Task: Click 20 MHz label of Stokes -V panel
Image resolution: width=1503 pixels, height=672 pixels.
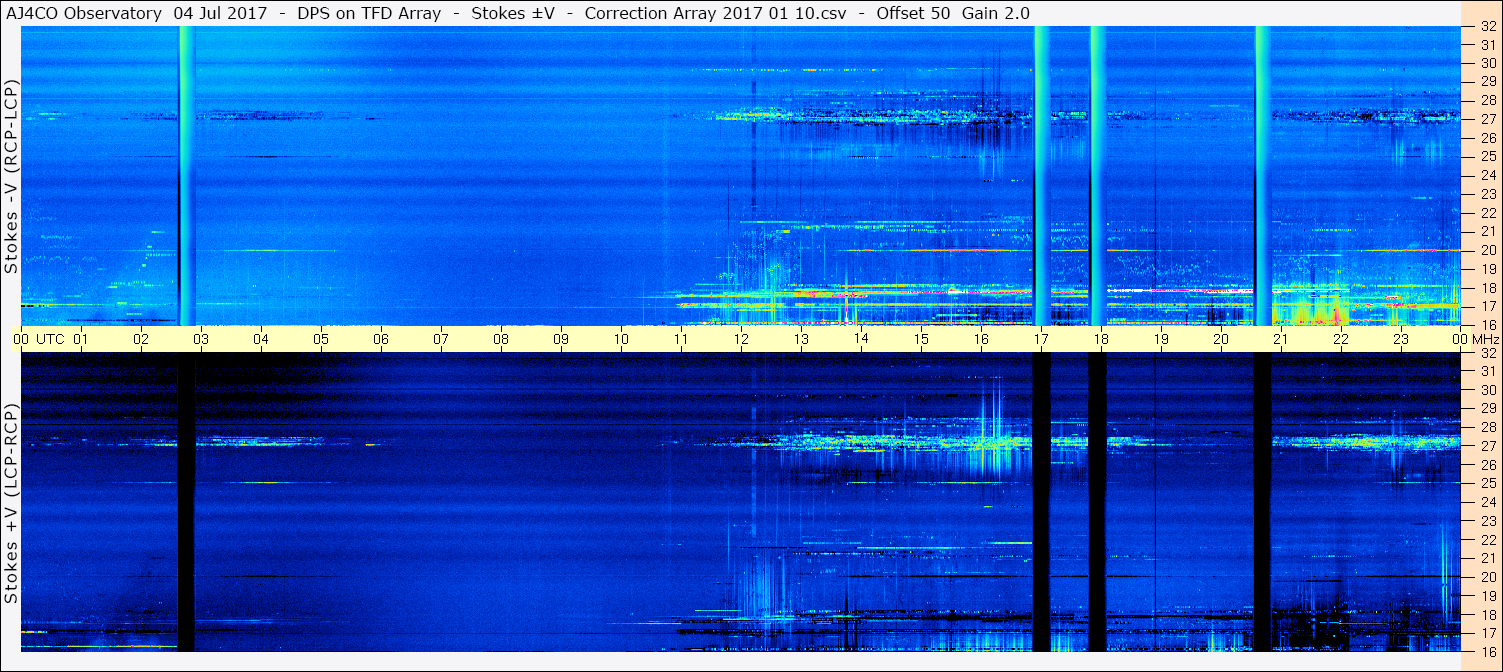Action: coord(1487,251)
